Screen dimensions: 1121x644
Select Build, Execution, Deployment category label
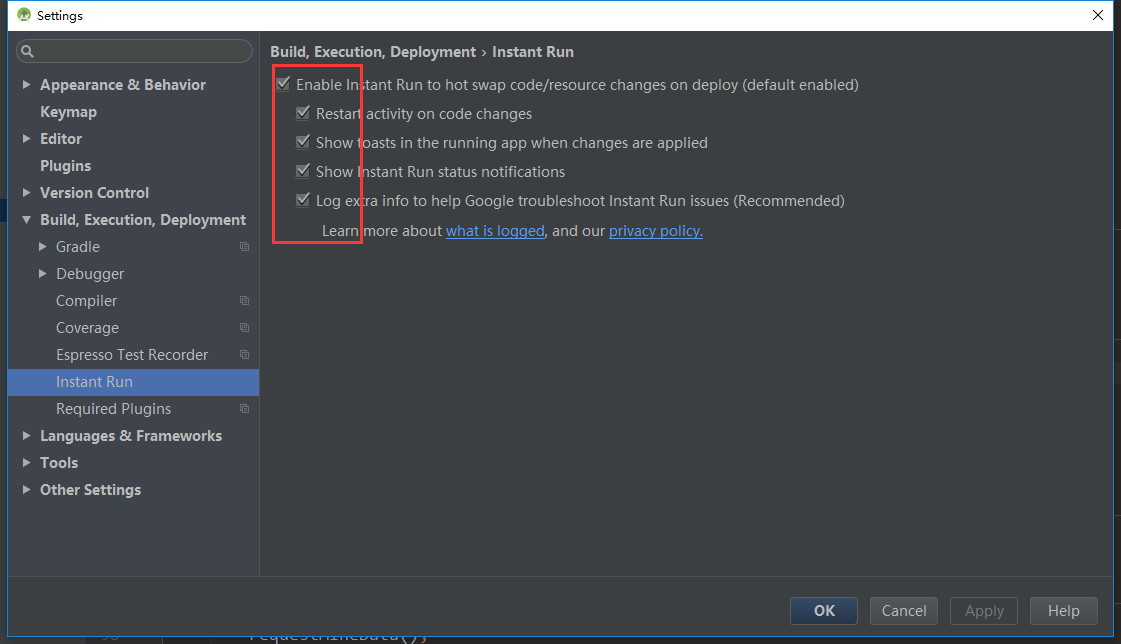click(x=143, y=220)
